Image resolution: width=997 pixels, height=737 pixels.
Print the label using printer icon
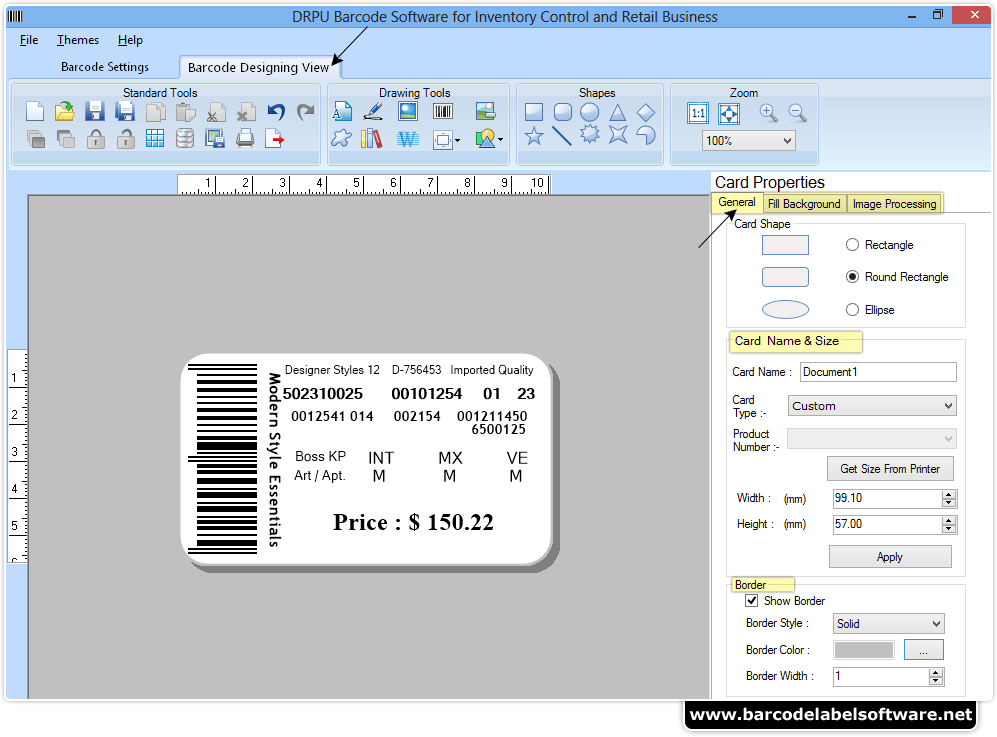[245, 138]
